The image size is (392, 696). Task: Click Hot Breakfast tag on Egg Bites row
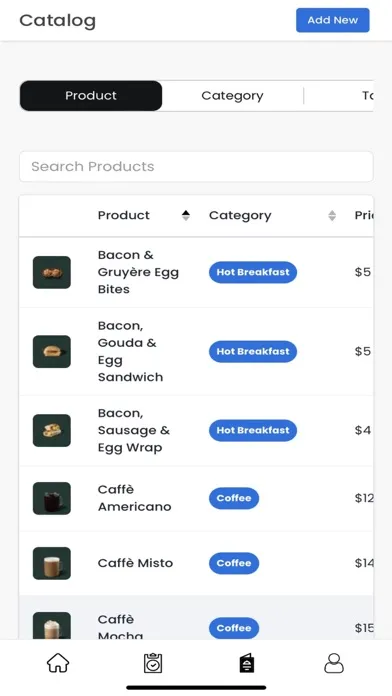[253, 272]
